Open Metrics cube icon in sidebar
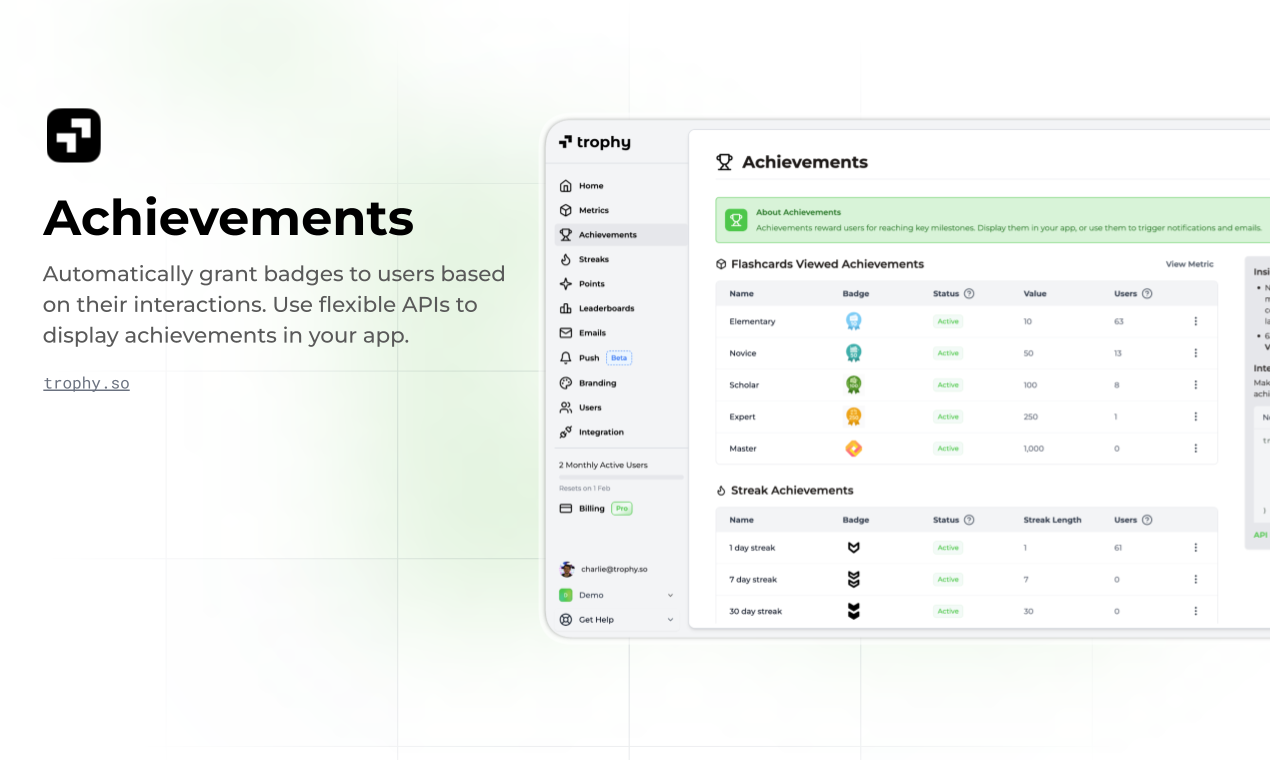 coord(566,211)
